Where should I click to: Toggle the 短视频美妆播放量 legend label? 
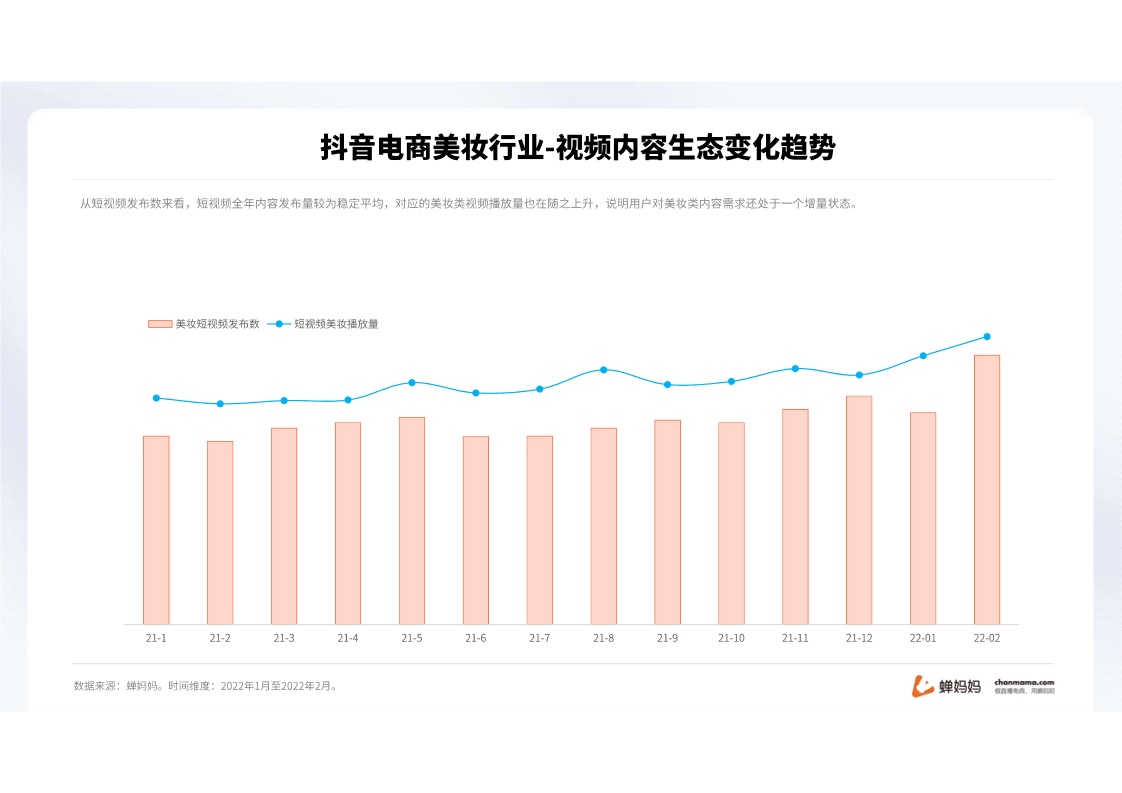tap(335, 324)
